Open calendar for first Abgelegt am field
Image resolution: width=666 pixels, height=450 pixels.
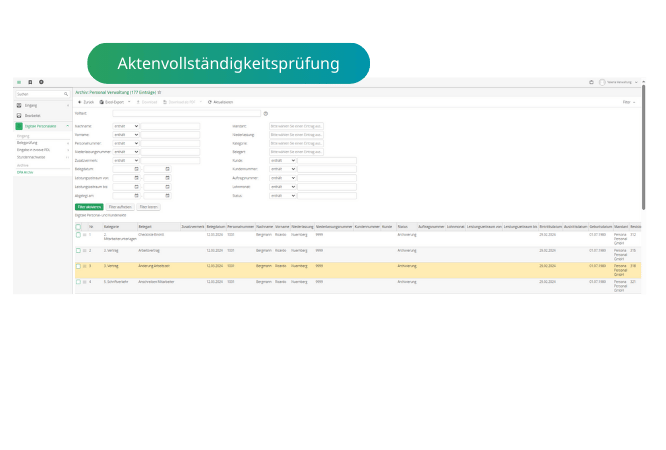[136, 196]
